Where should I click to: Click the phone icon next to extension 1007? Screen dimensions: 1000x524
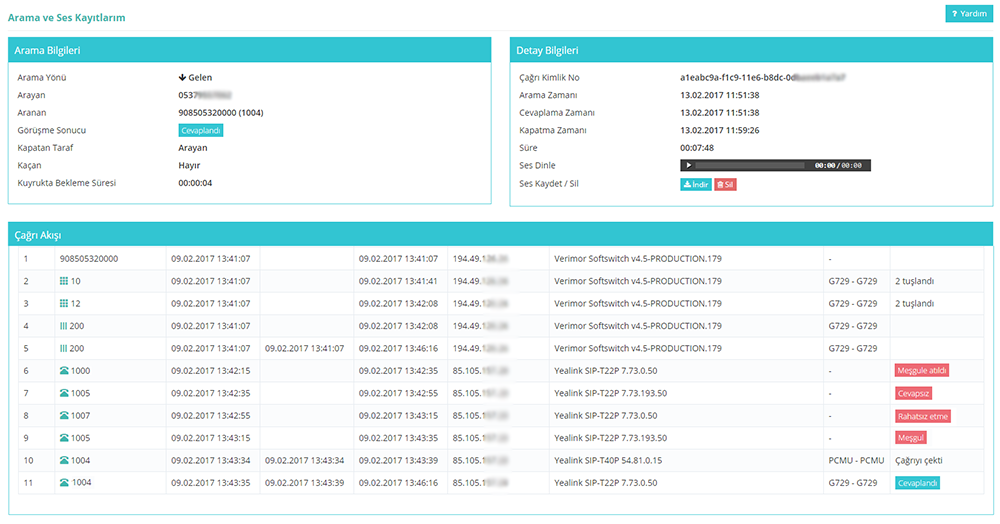64,415
